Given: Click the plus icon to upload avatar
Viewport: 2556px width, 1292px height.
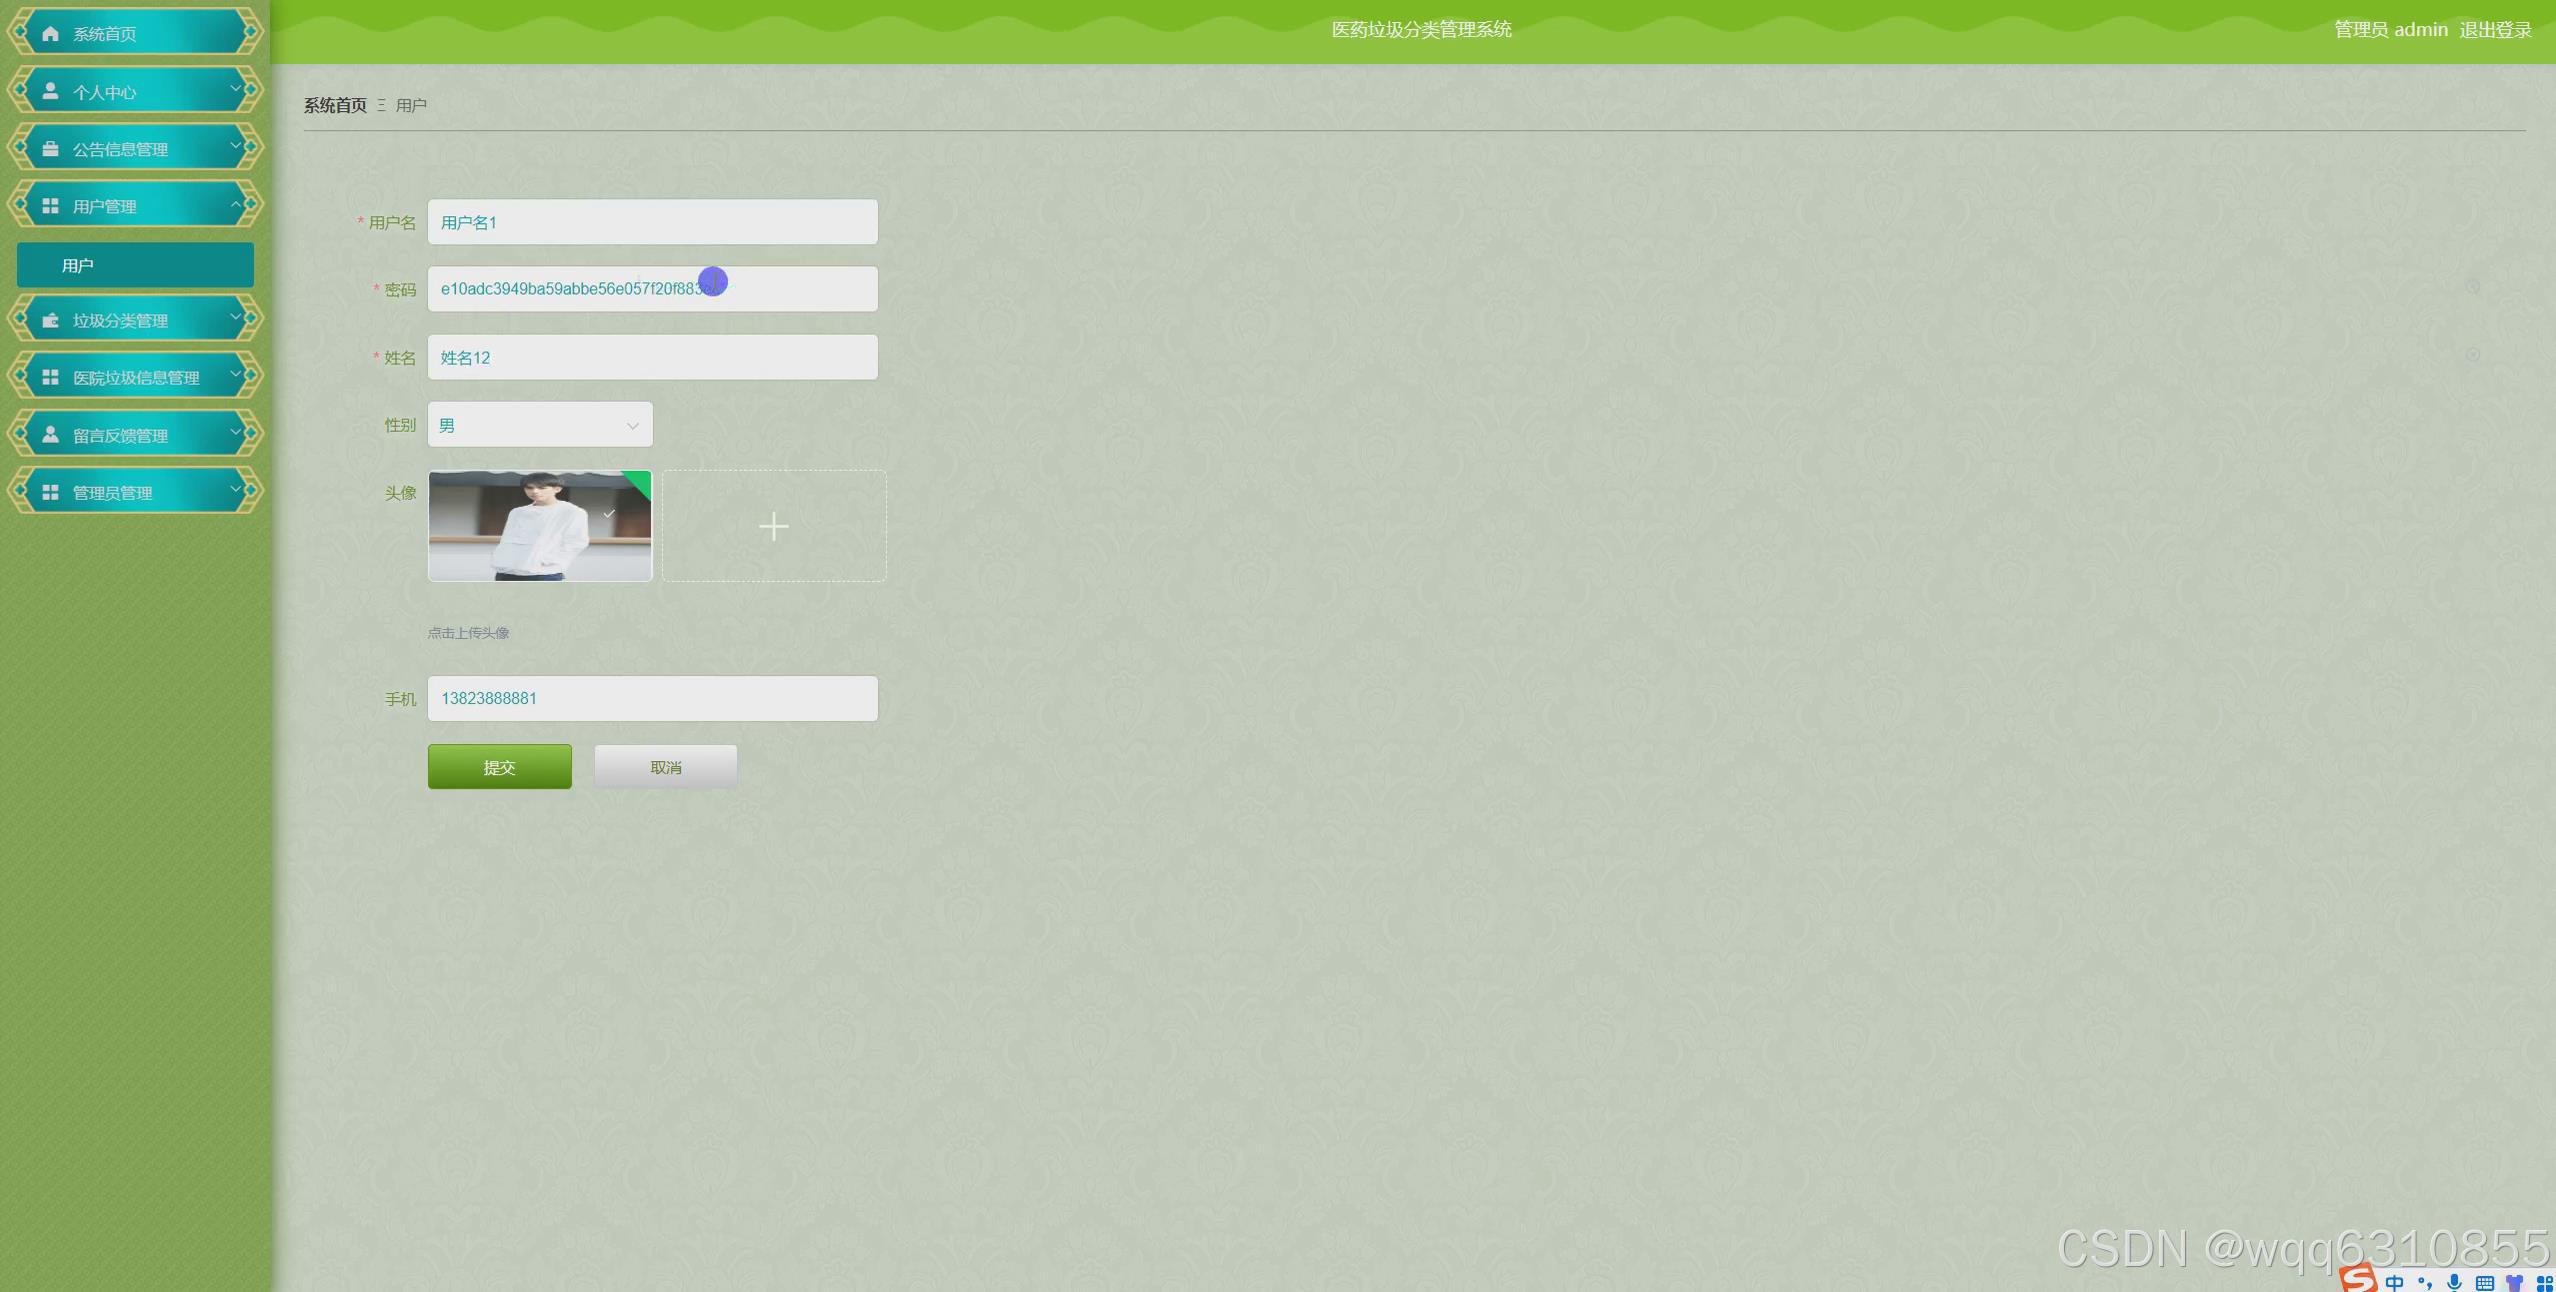Looking at the screenshot, I should (774, 526).
